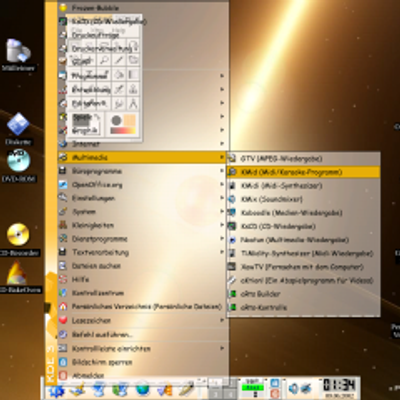Viewport: 400px width, 400px height.
Task: Click the Dateien suchen icon
Action: [x=63, y=266]
